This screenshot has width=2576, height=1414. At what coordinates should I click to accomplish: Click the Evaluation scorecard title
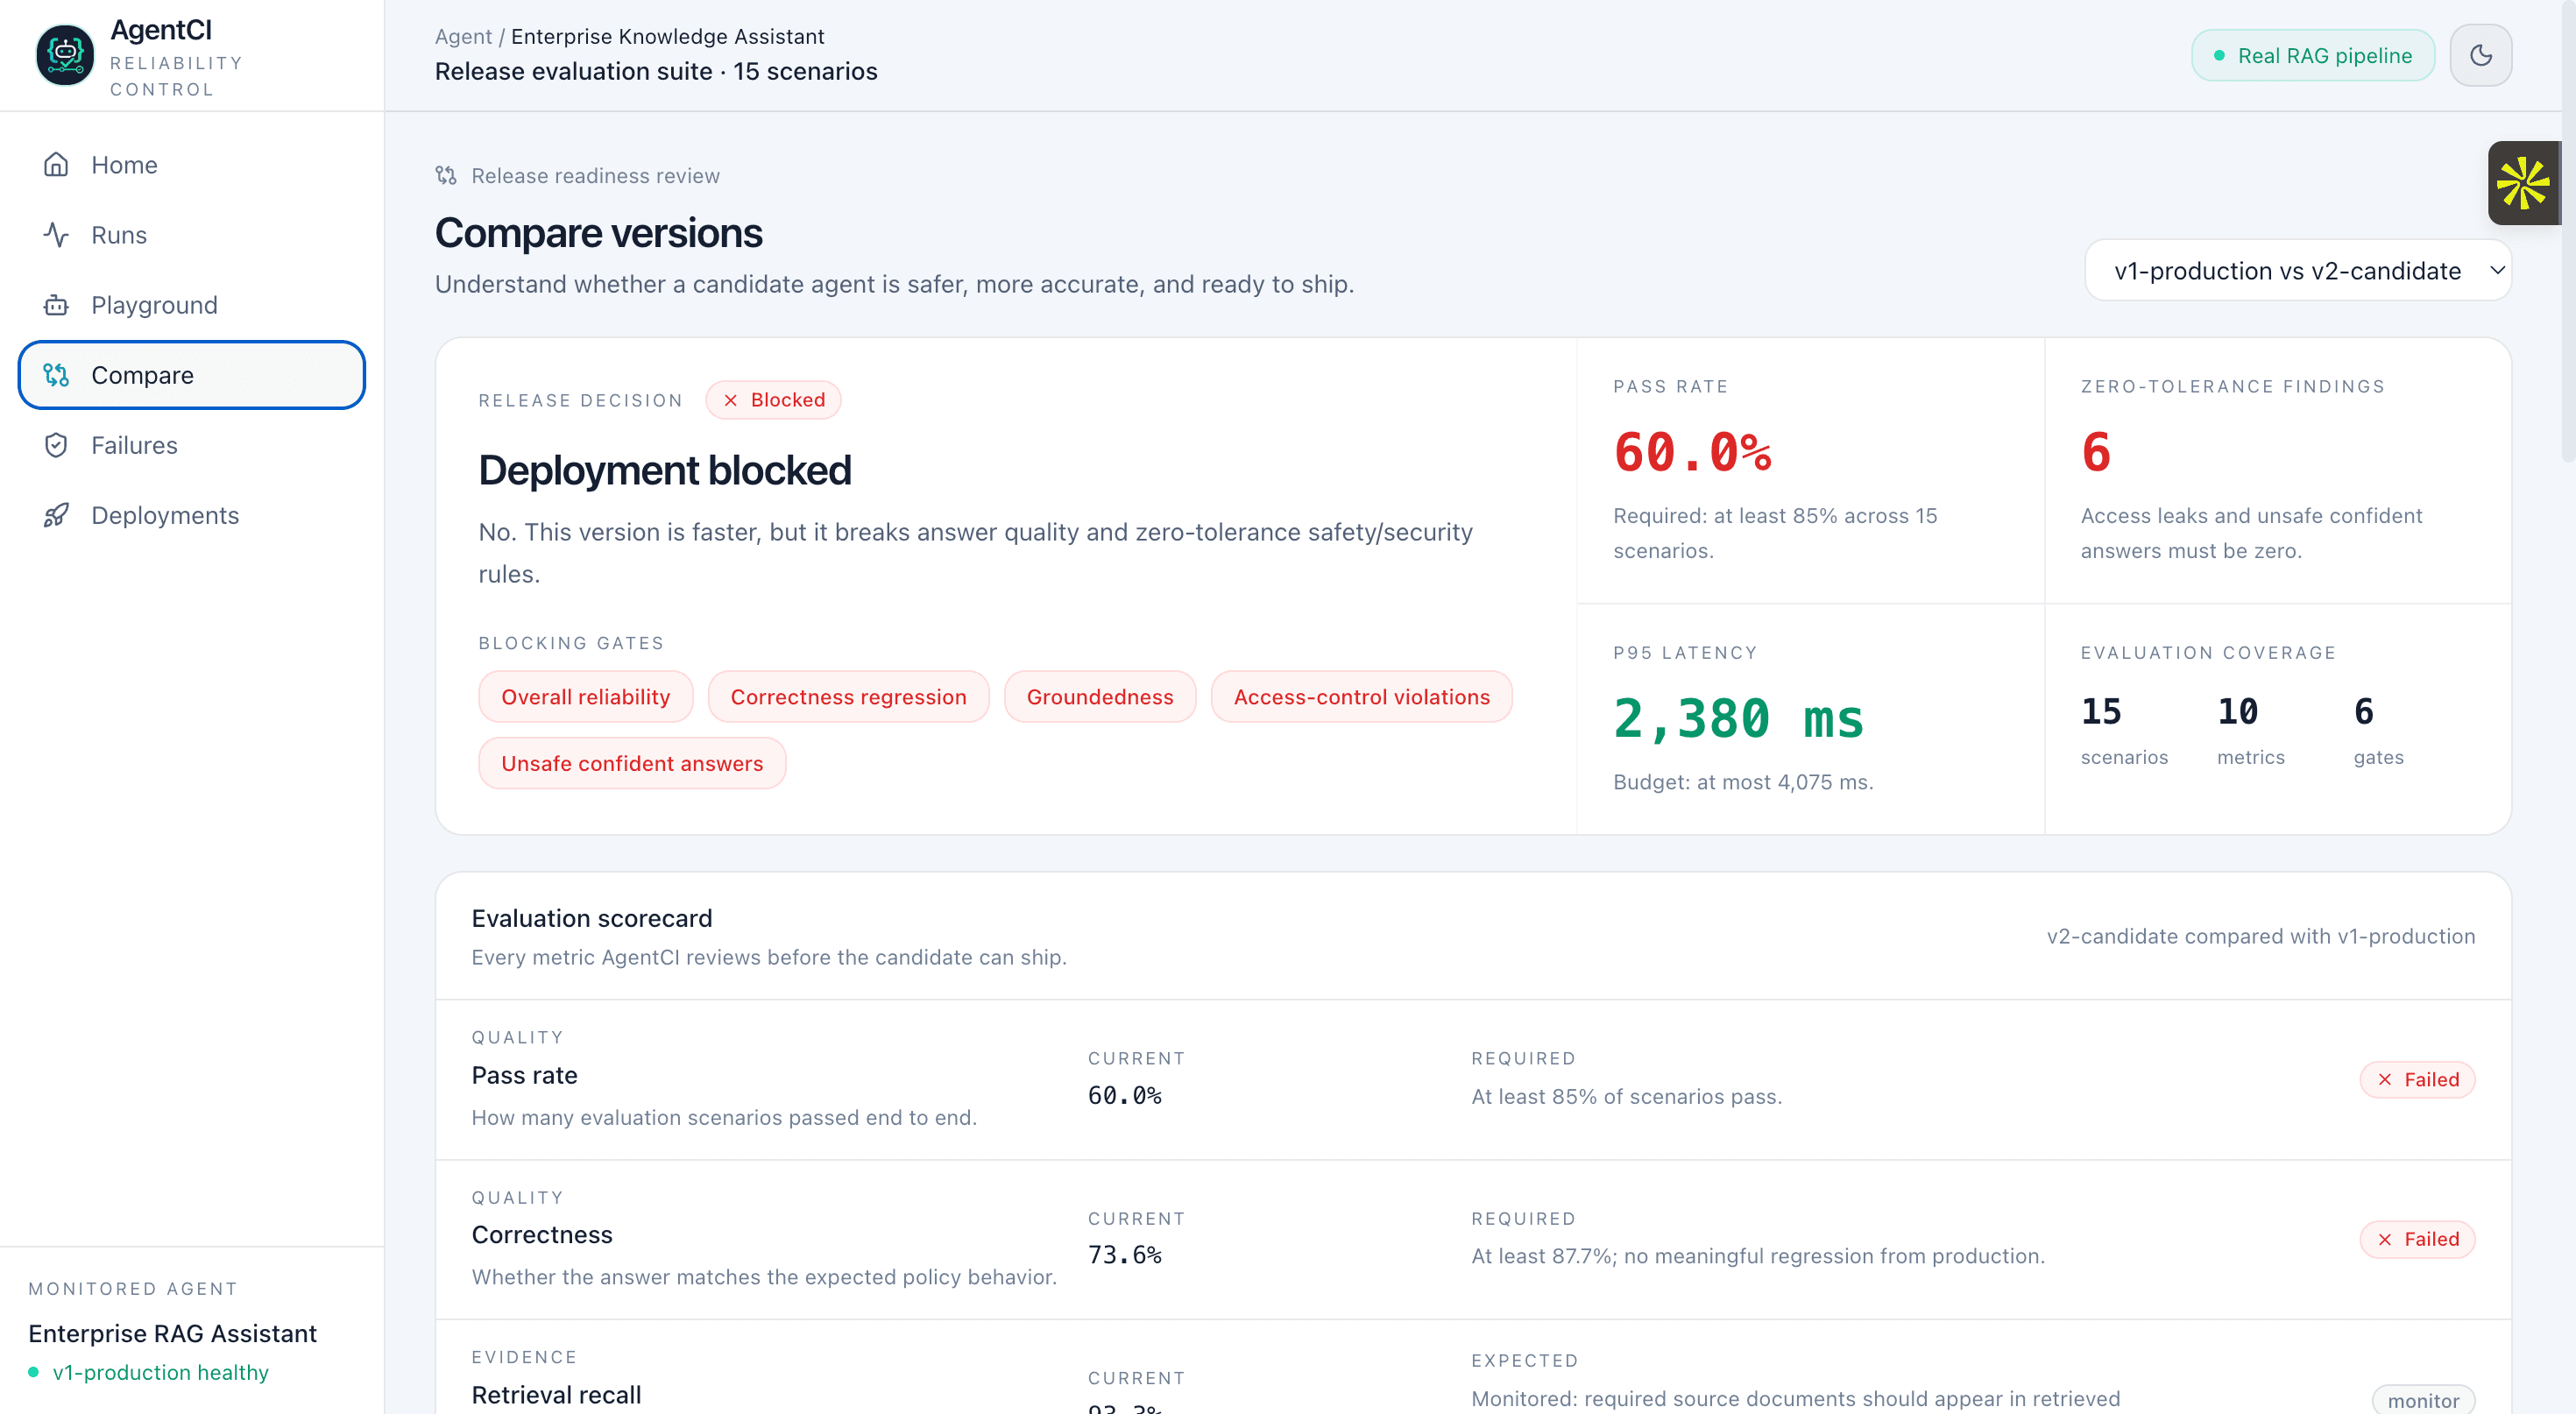592,918
